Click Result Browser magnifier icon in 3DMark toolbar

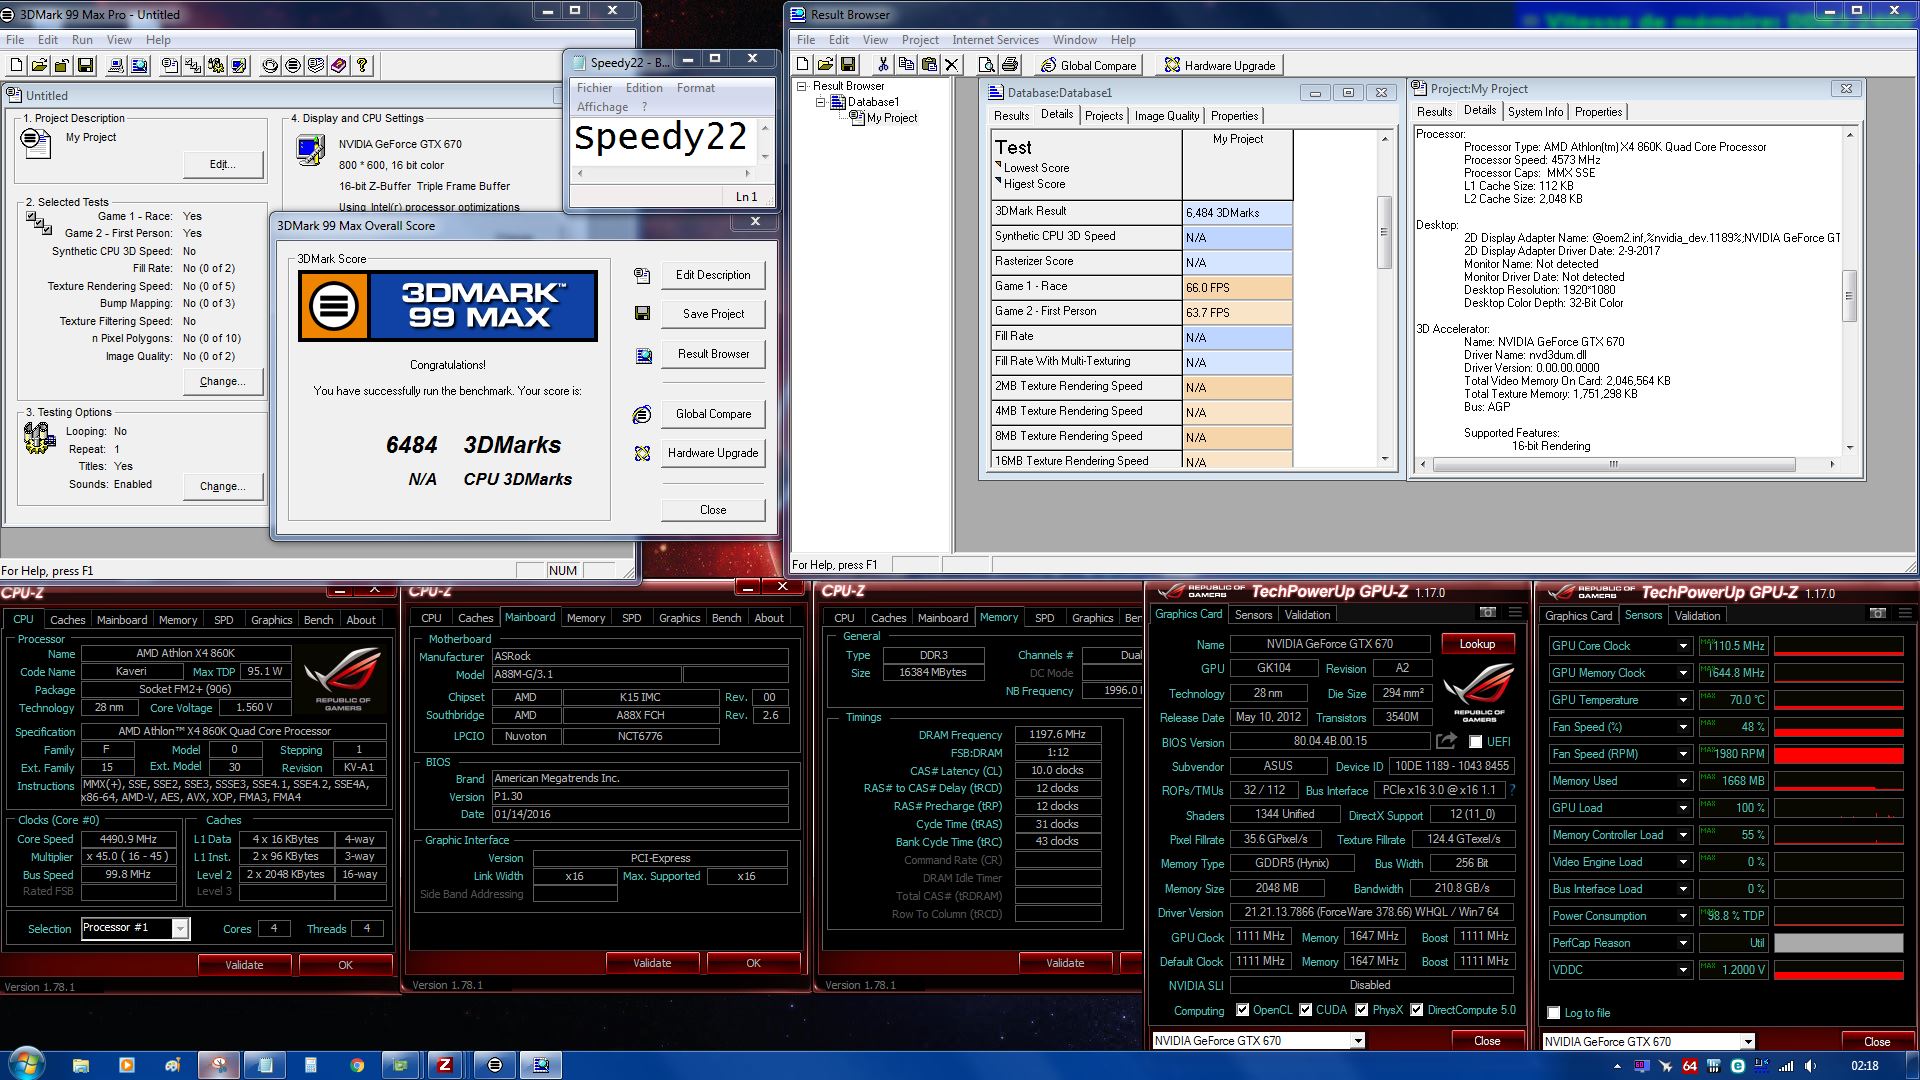[140, 66]
